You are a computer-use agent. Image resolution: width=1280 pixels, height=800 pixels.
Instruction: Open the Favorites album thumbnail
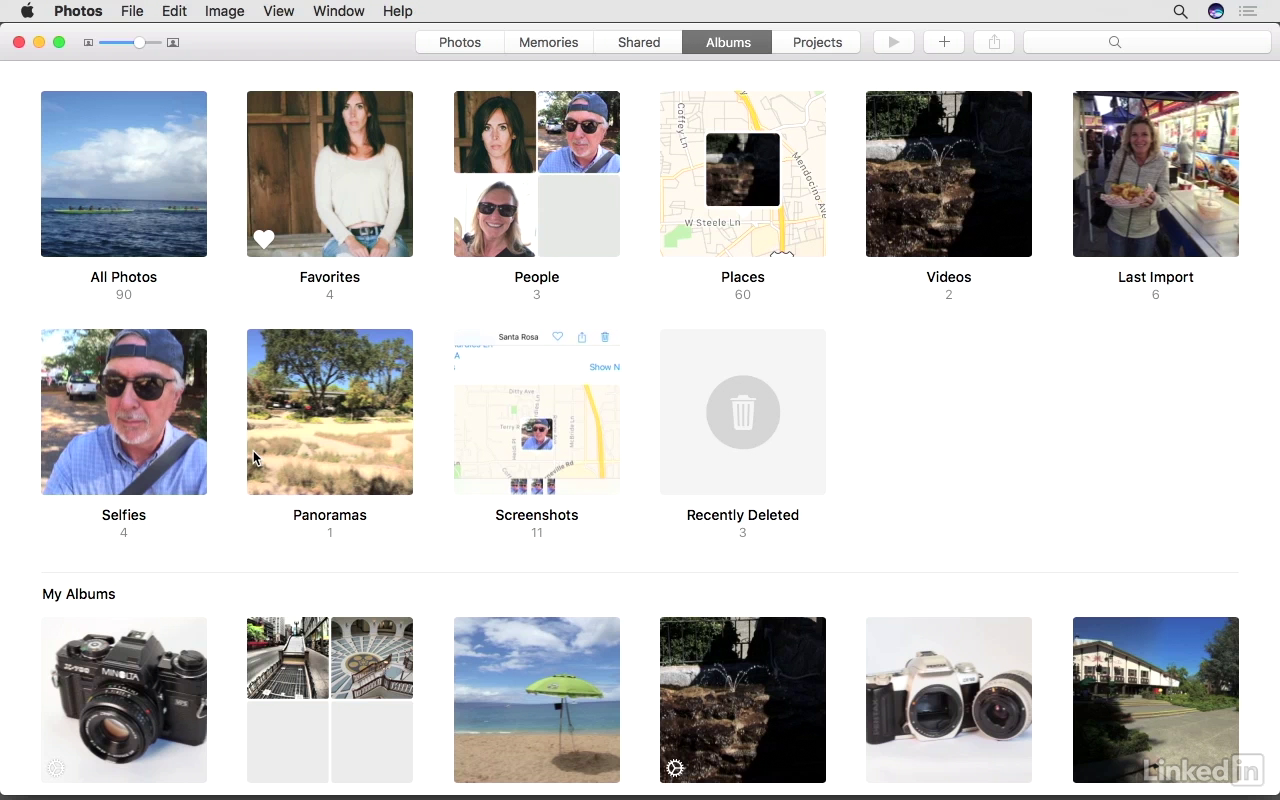(330, 174)
